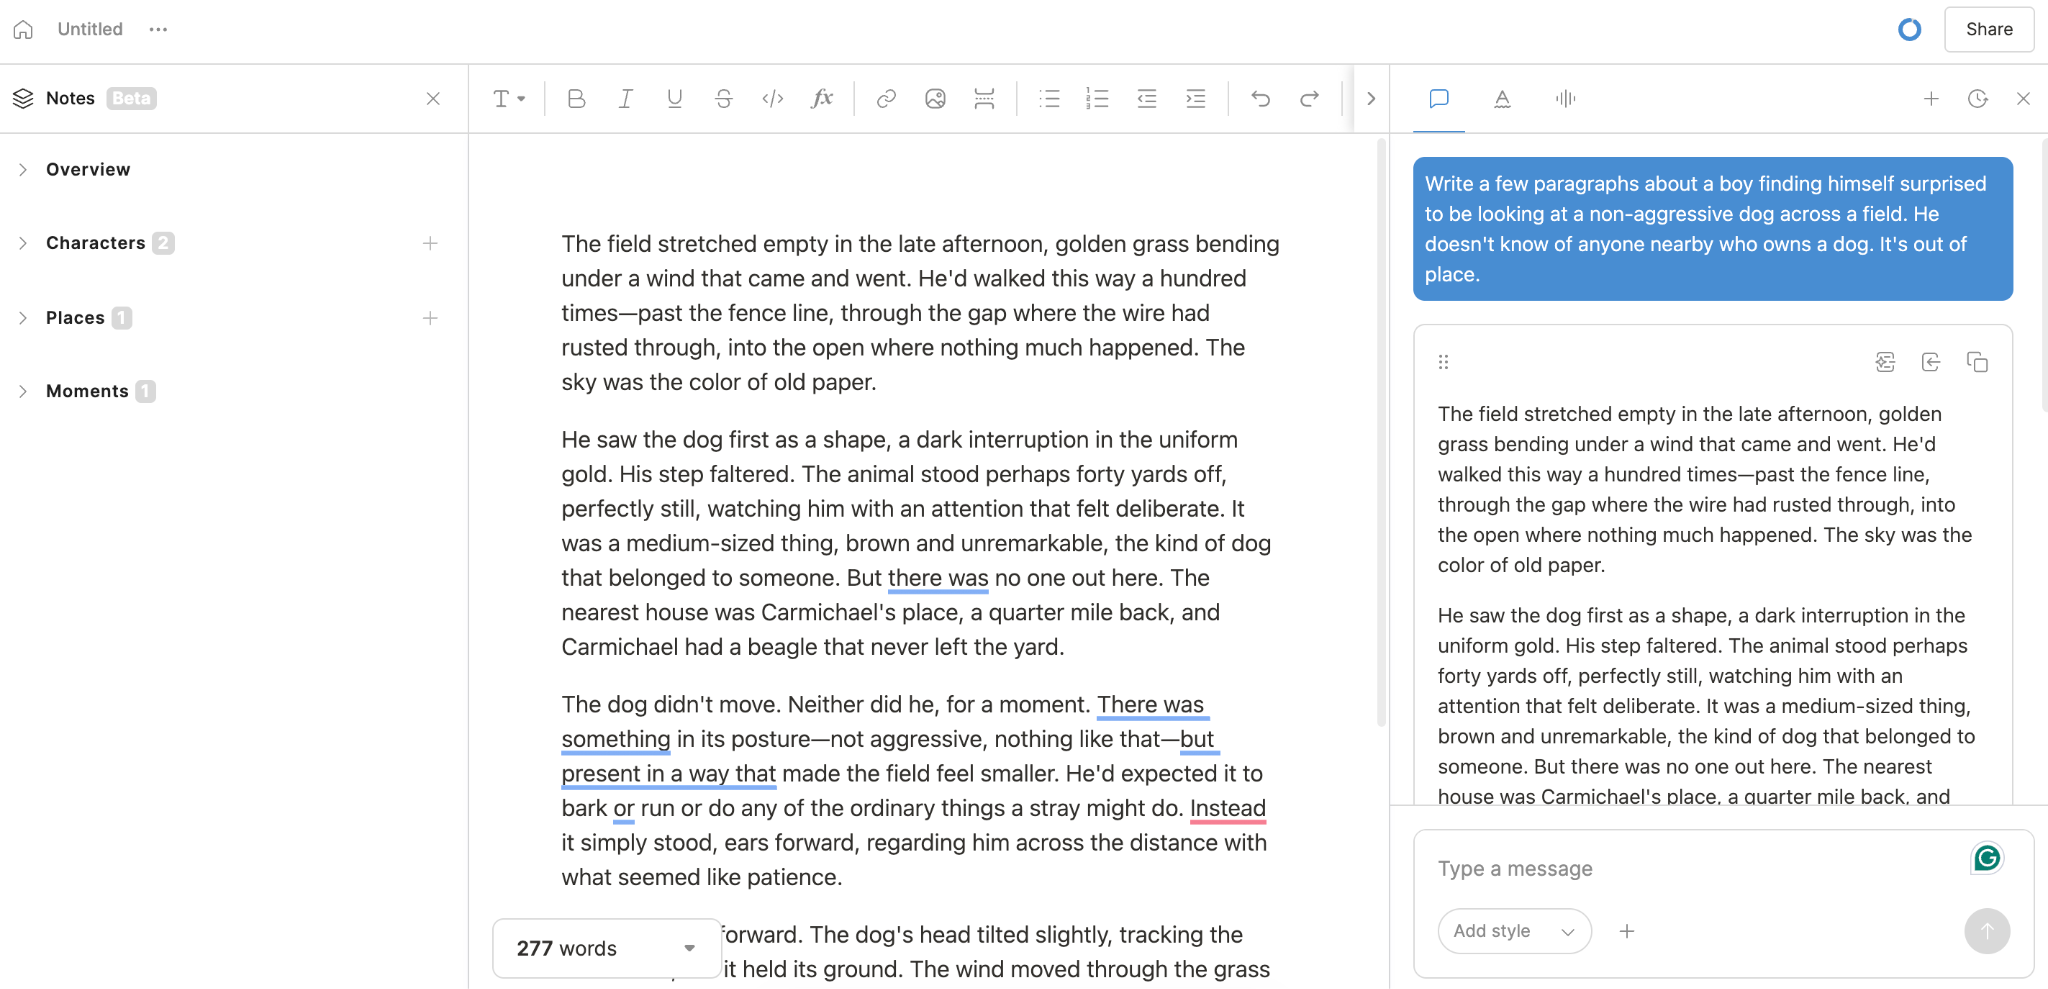Apply inline code formatting
2048x989 pixels.
(x=773, y=98)
